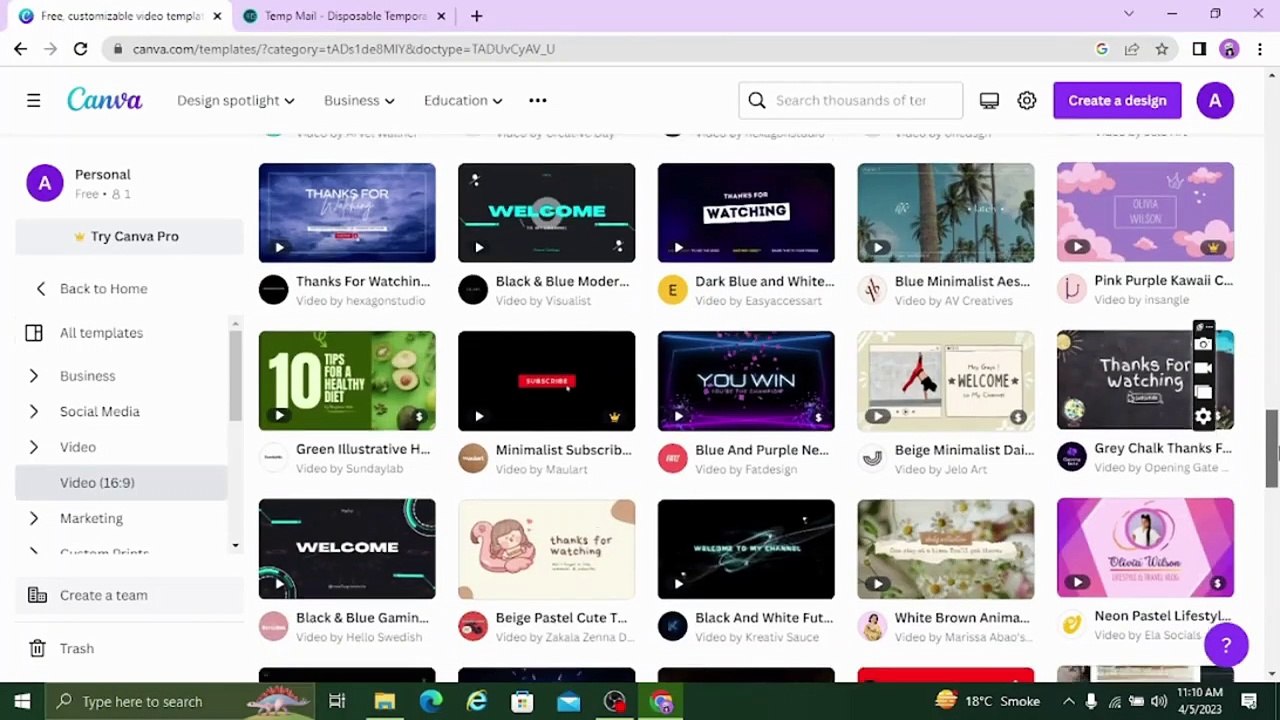Go Back to Home in sidebar
The width and height of the screenshot is (1280, 720).
pos(103,289)
